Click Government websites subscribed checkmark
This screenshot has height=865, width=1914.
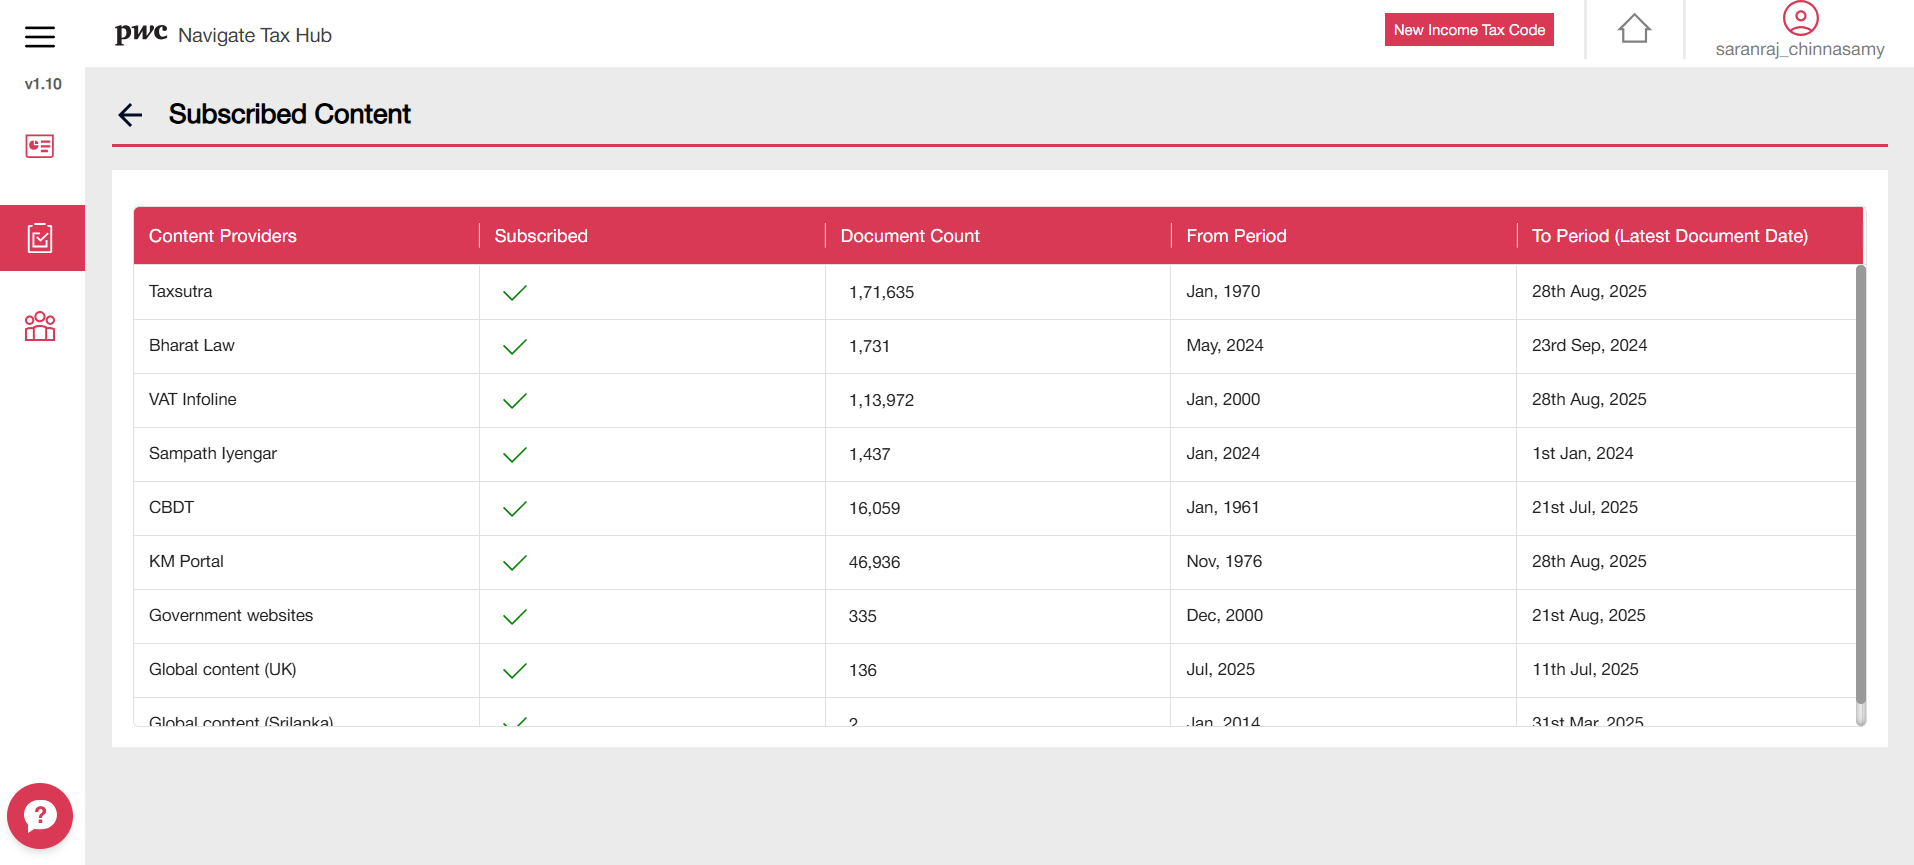click(x=515, y=617)
